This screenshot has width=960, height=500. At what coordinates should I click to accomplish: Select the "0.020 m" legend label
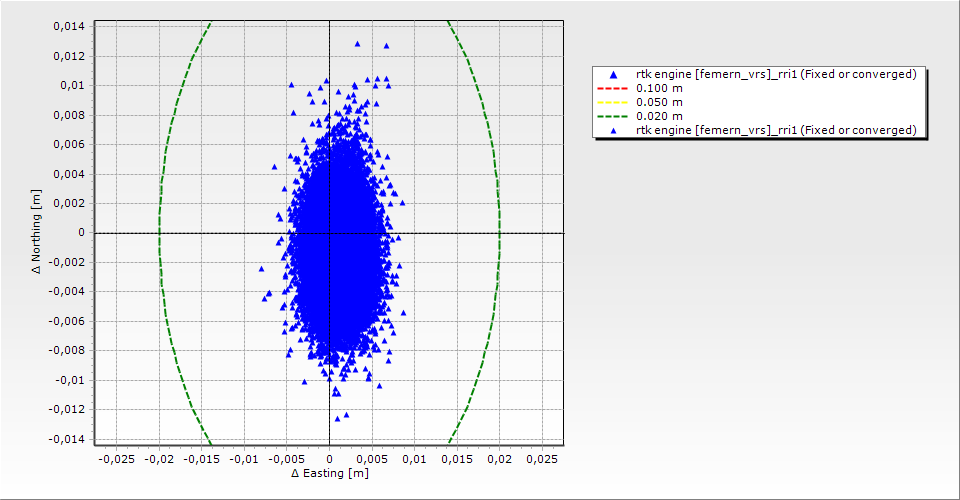click(x=660, y=116)
